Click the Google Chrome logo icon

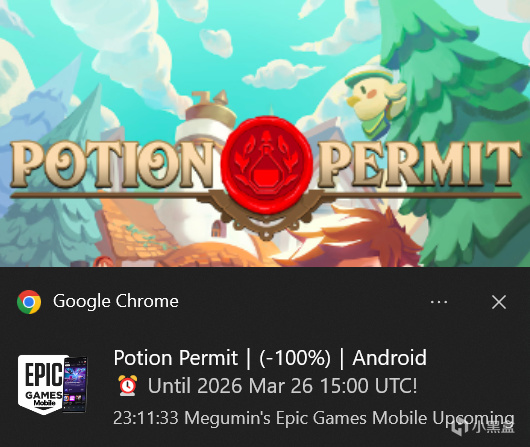(x=29, y=302)
